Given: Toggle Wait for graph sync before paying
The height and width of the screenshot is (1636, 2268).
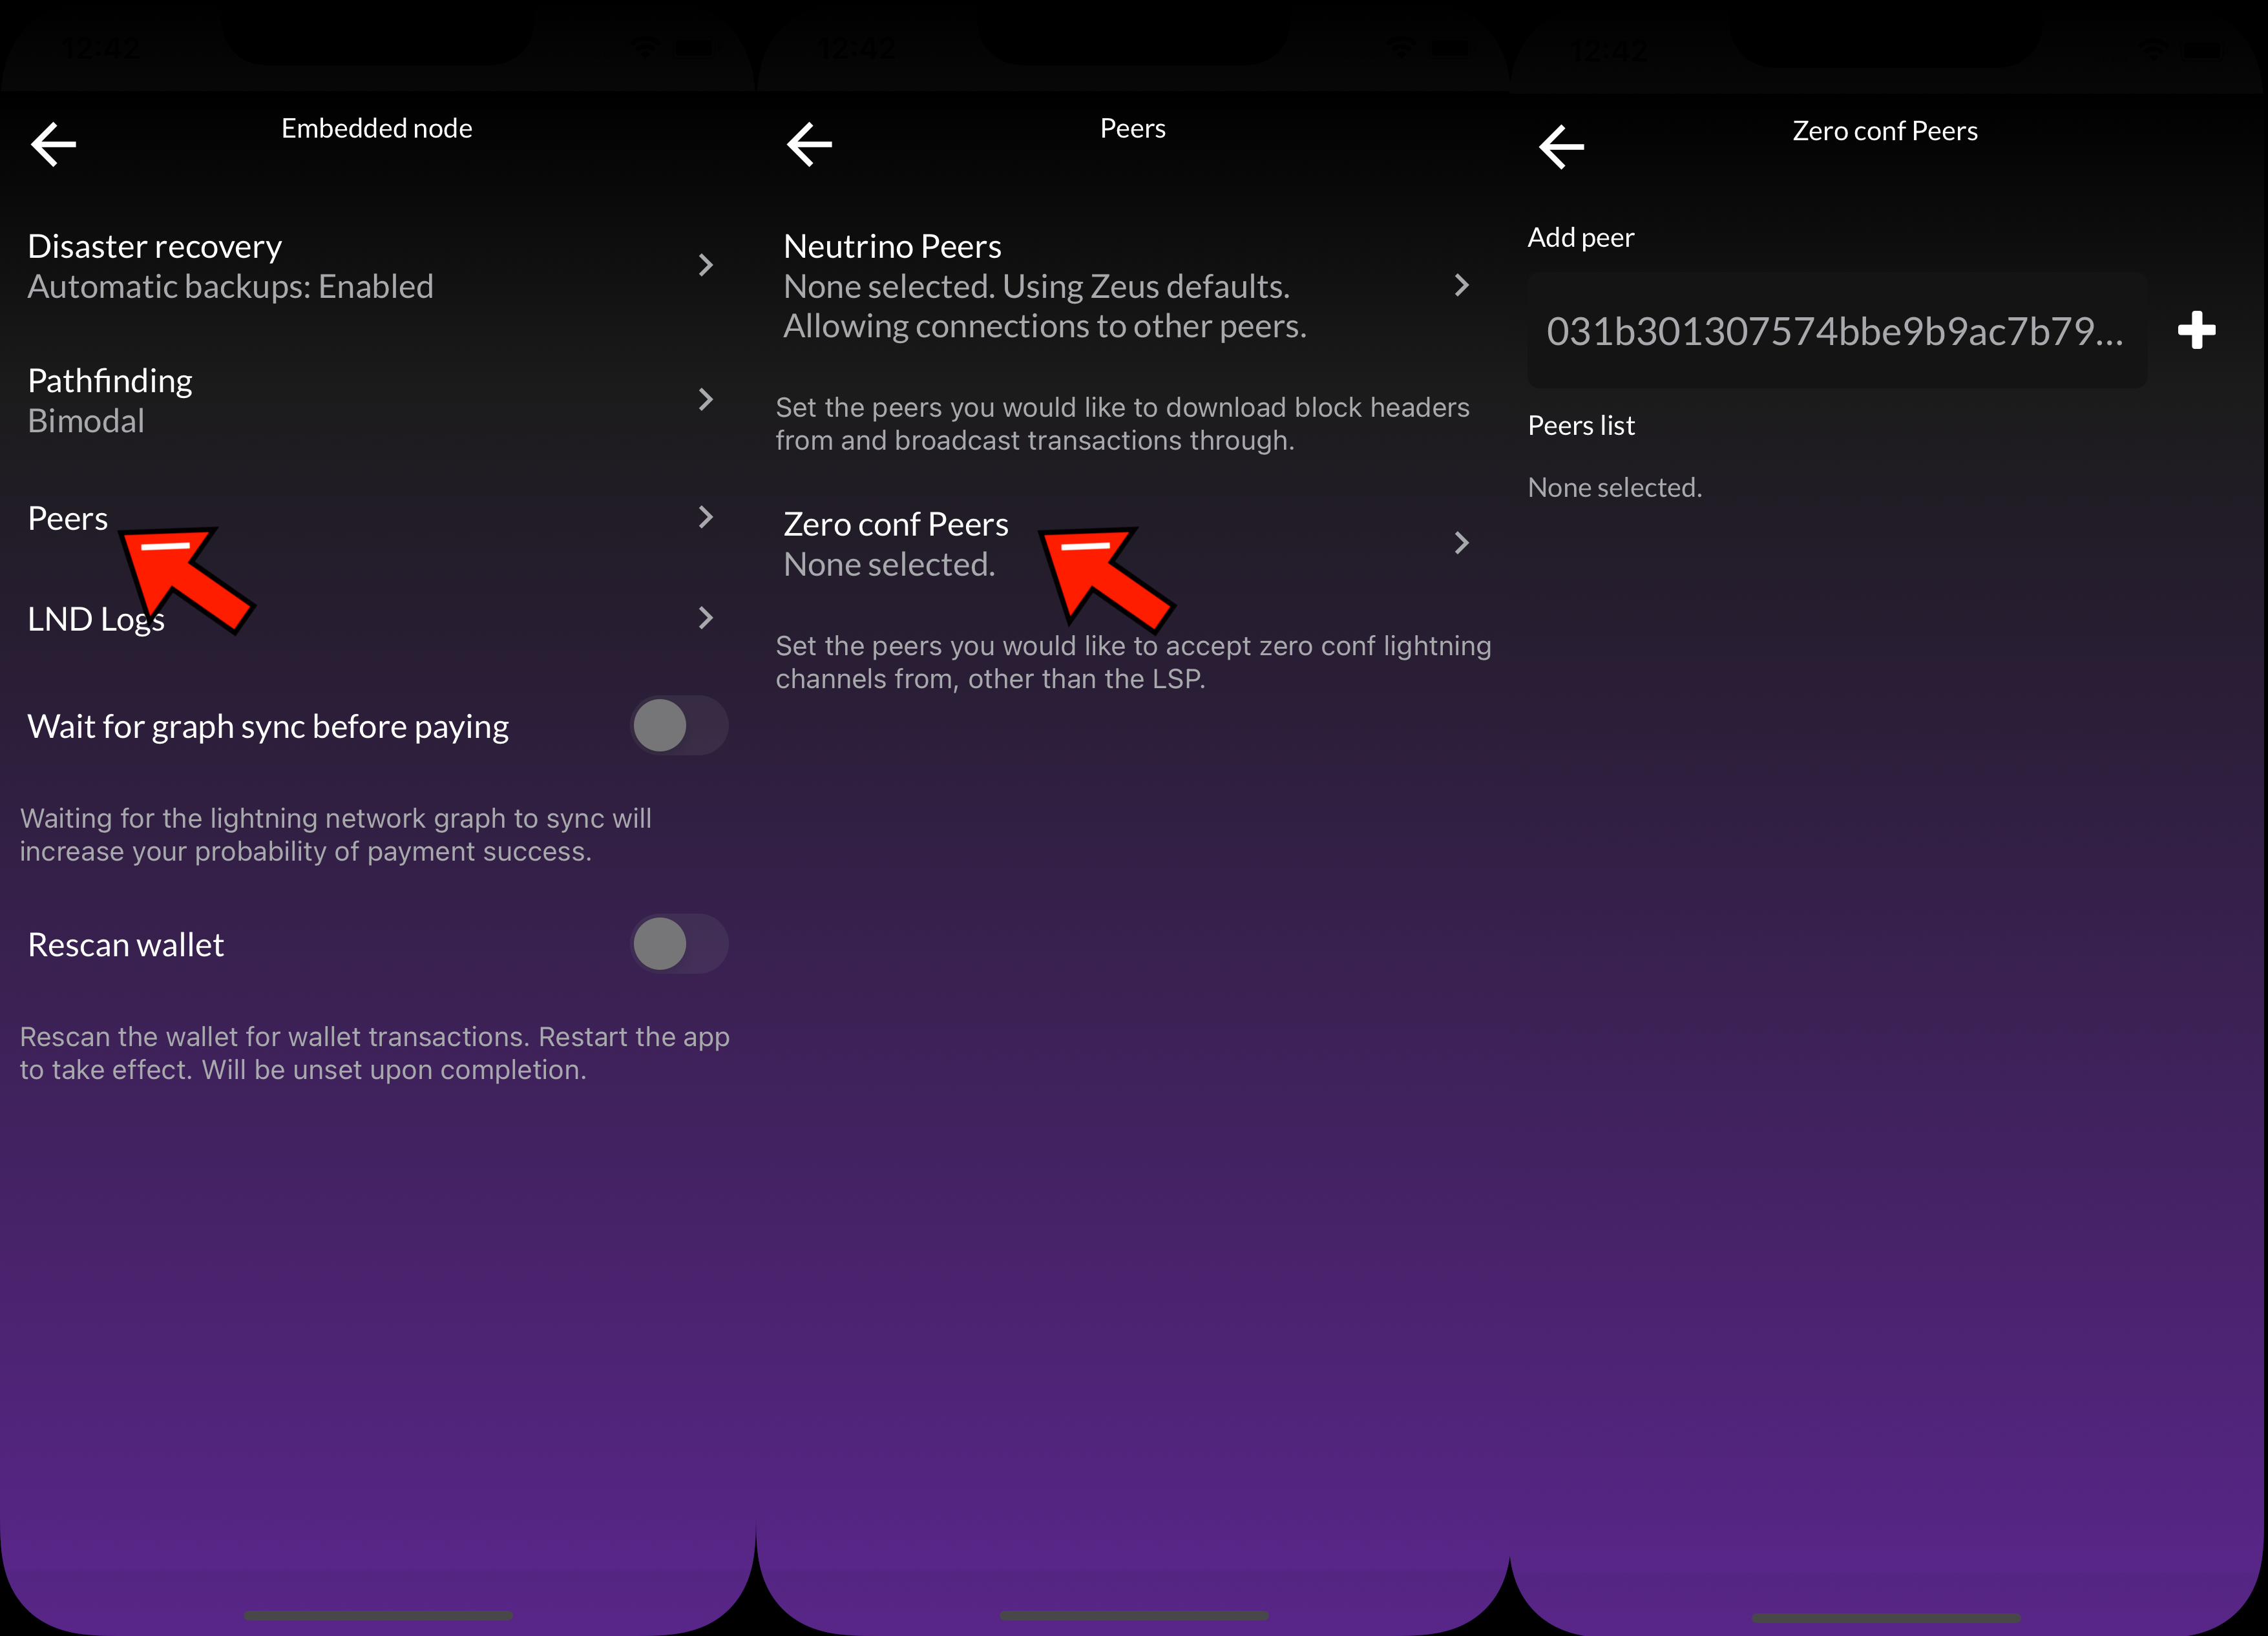Looking at the screenshot, I should 678,726.
